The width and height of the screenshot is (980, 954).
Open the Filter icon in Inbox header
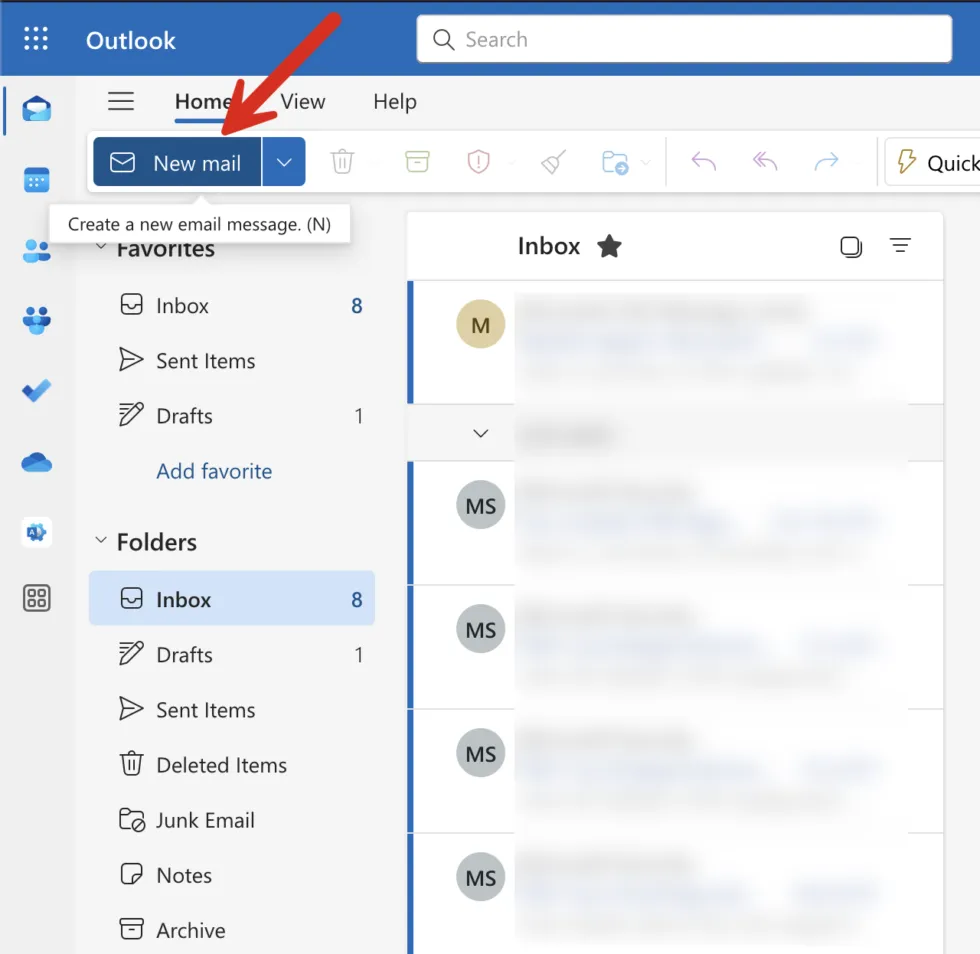coord(900,245)
